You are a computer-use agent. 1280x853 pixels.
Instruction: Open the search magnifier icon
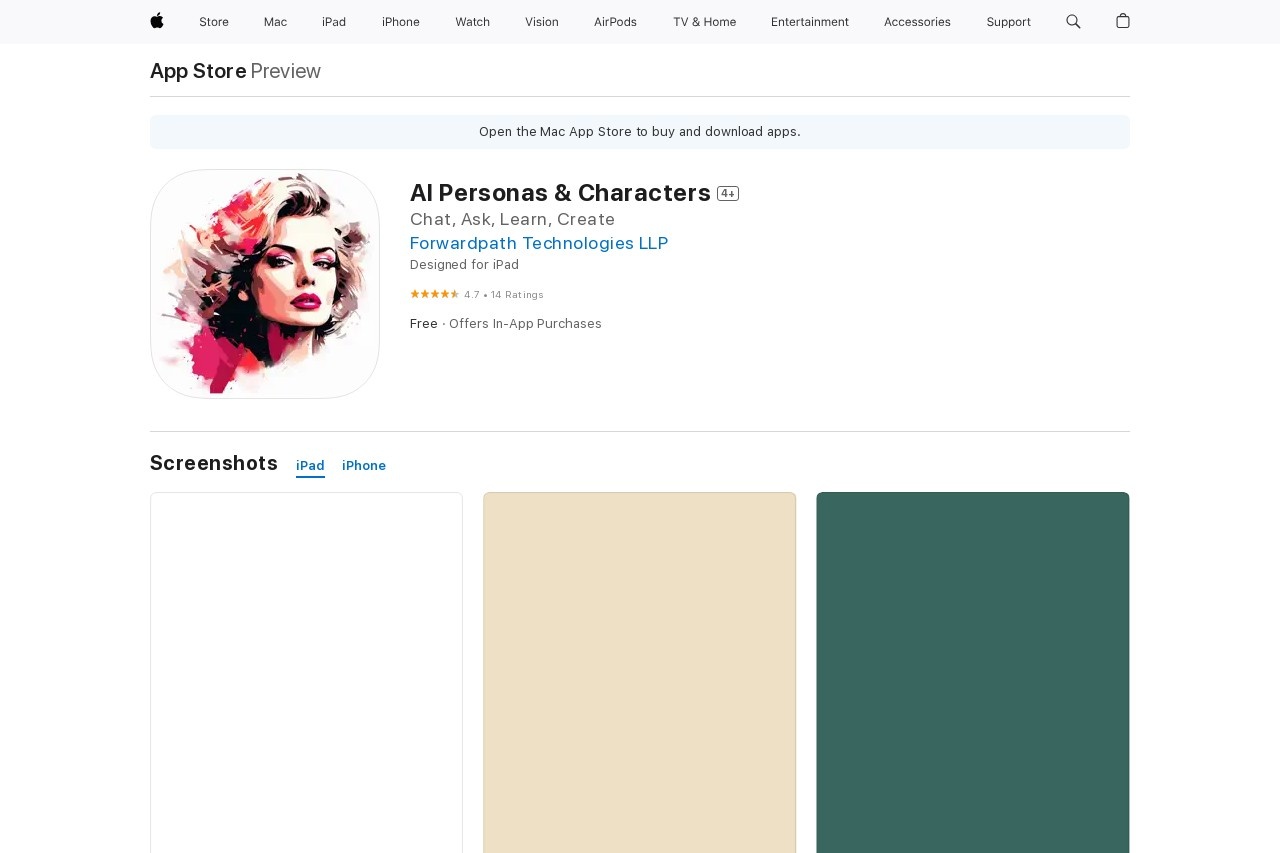tap(1073, 21)
